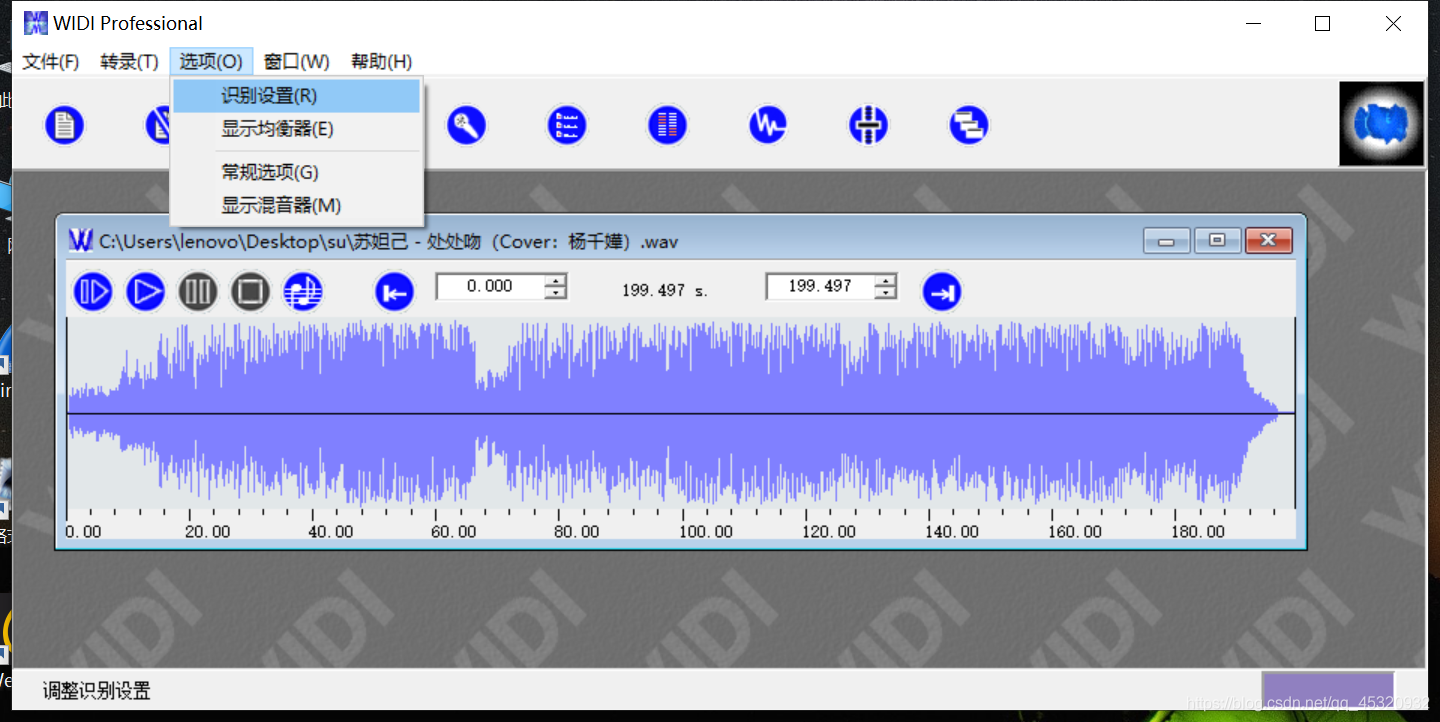
Task: Click the 199.497 s. duration text
Action: tap(665, 291)
